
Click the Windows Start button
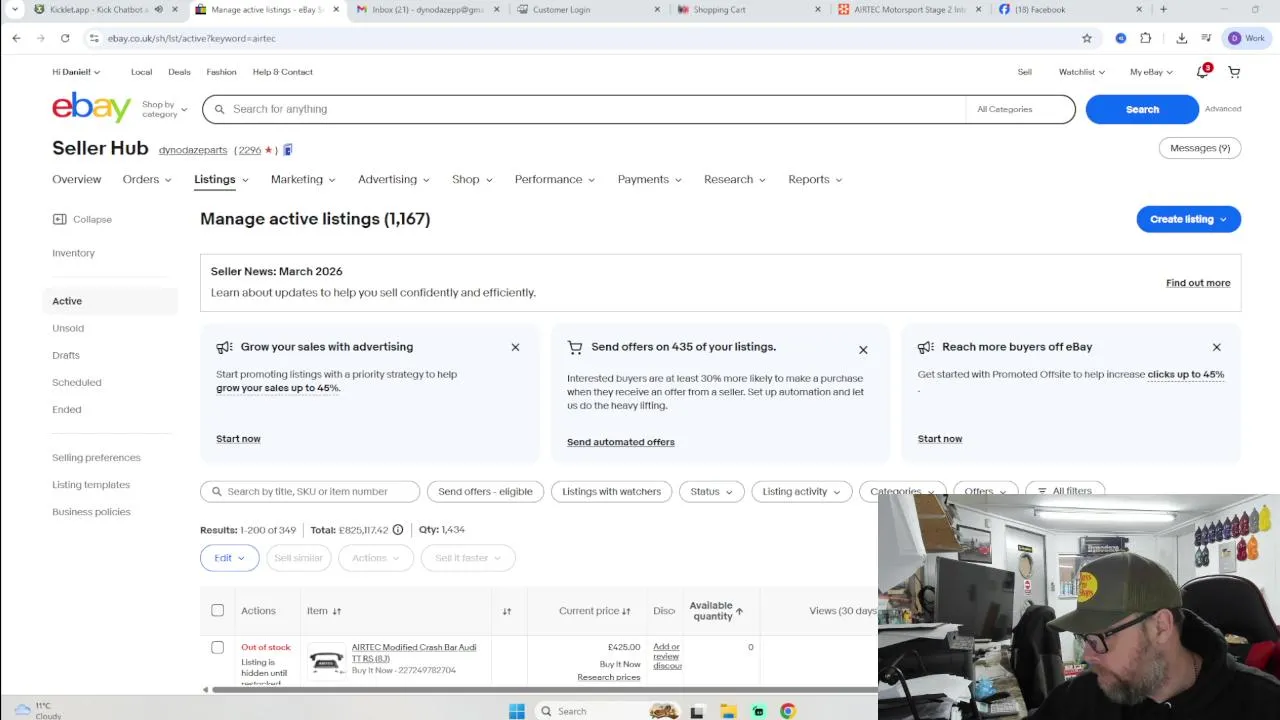pos(516,711)
